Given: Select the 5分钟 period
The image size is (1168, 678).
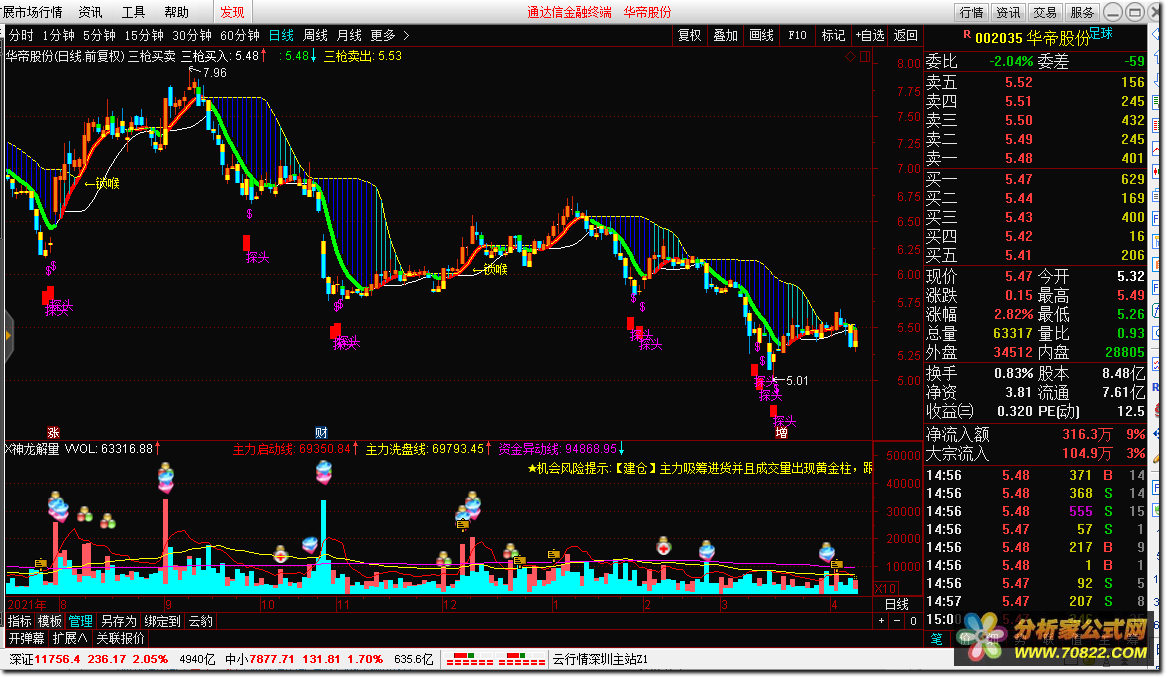Looking at the screenshot, I should (99, 35).
